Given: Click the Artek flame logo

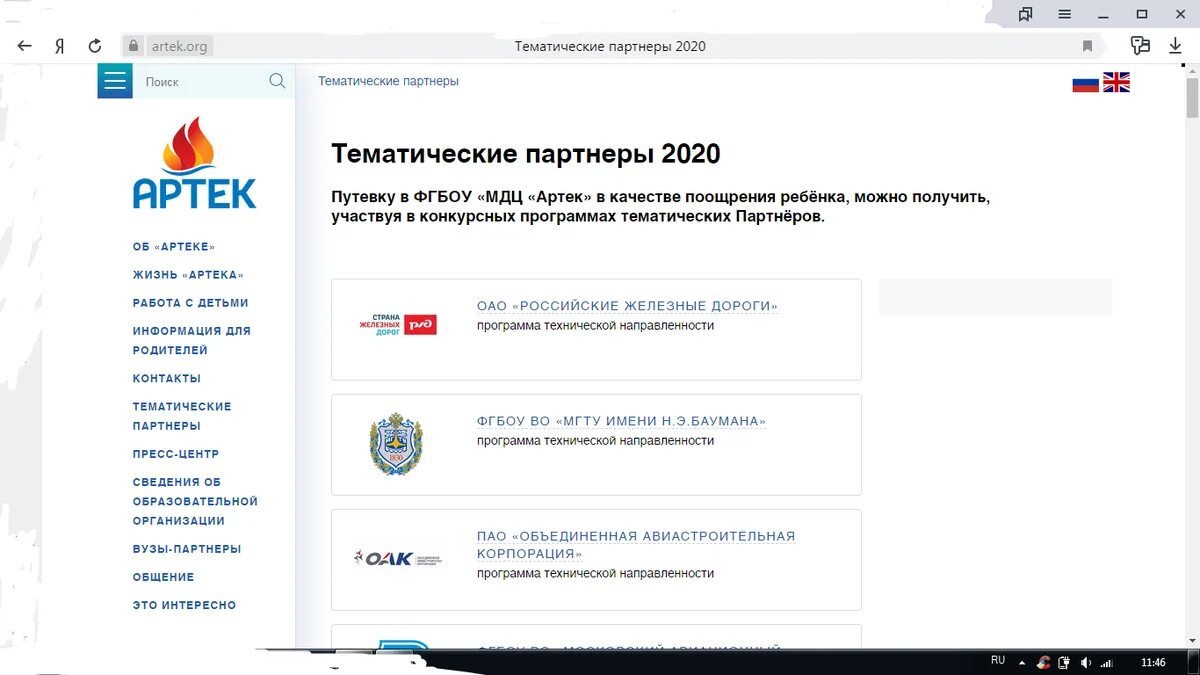Looking at the screenshot, I should pos(194,162).
